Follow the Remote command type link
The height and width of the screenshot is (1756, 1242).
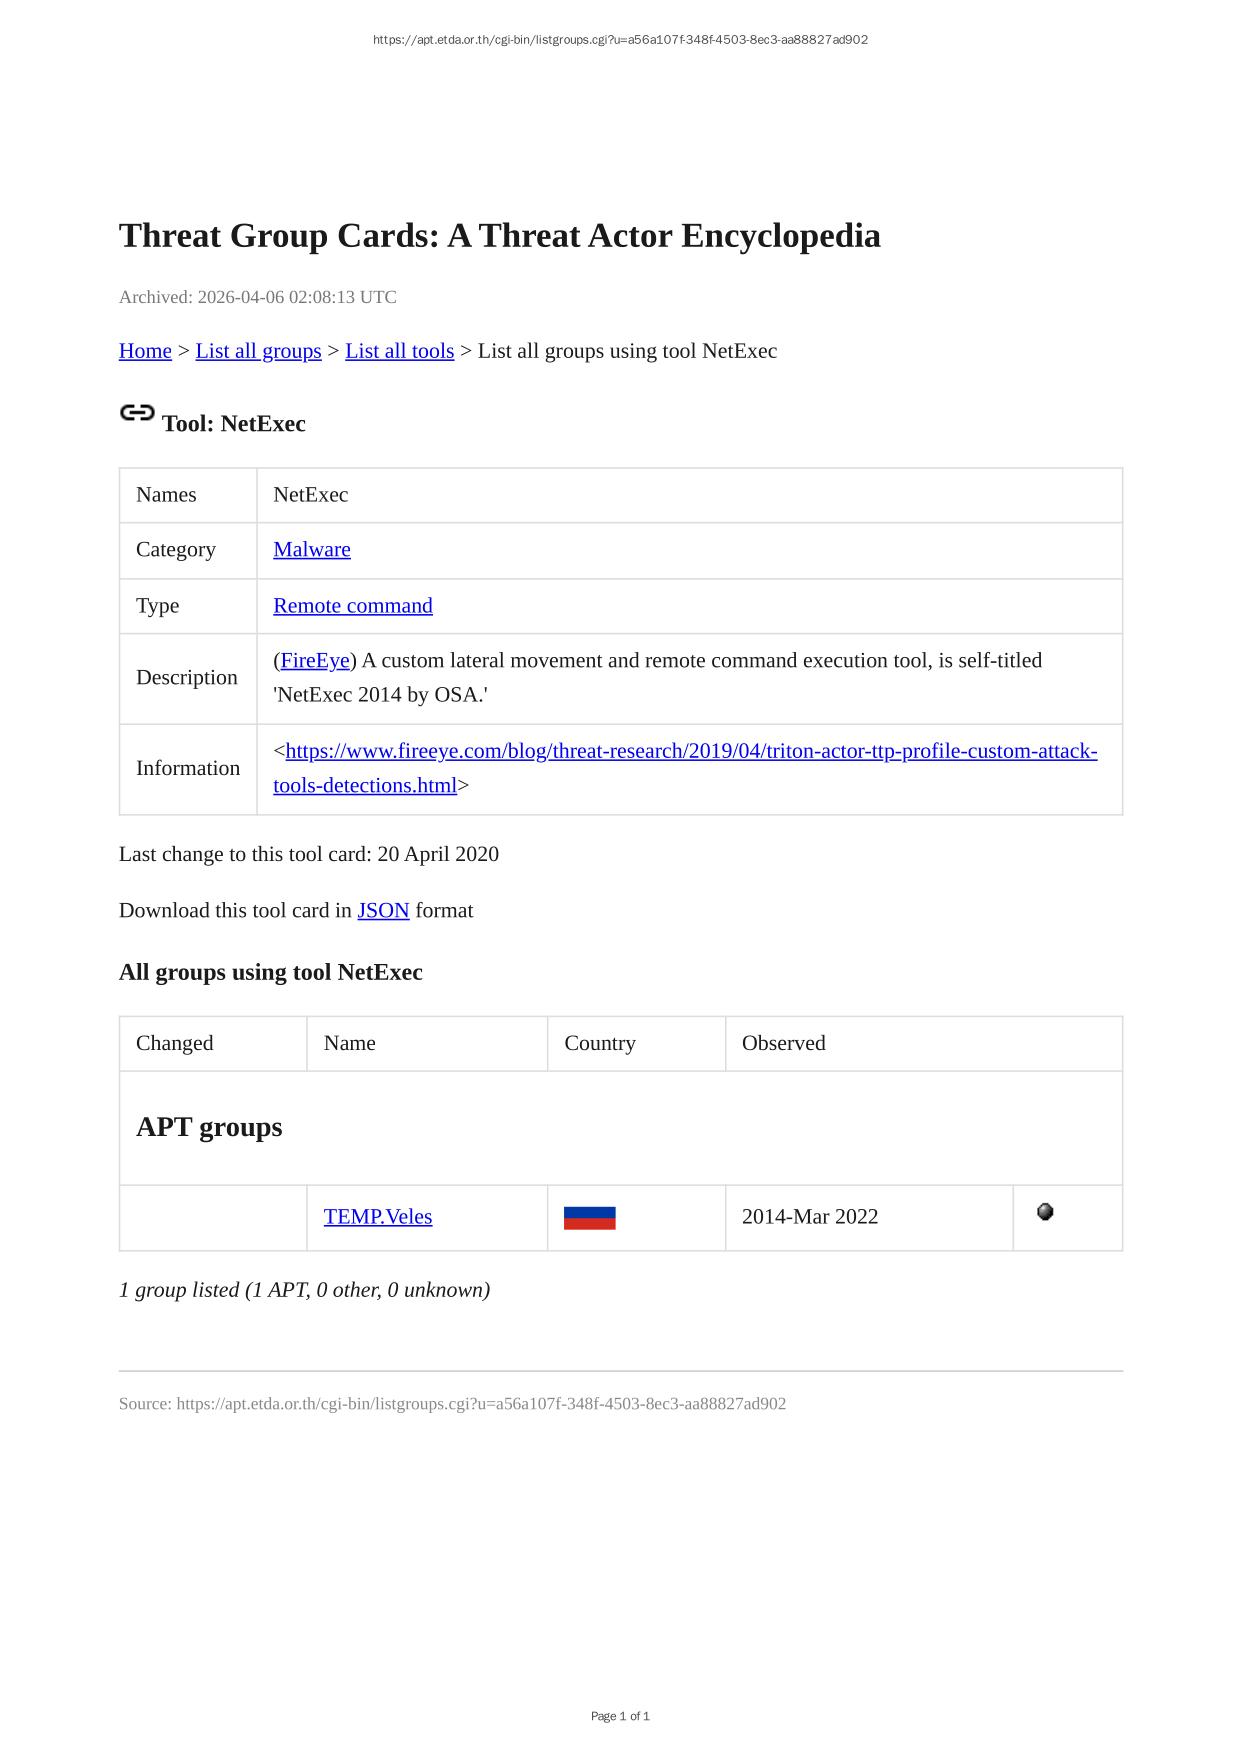pos(353,605)
